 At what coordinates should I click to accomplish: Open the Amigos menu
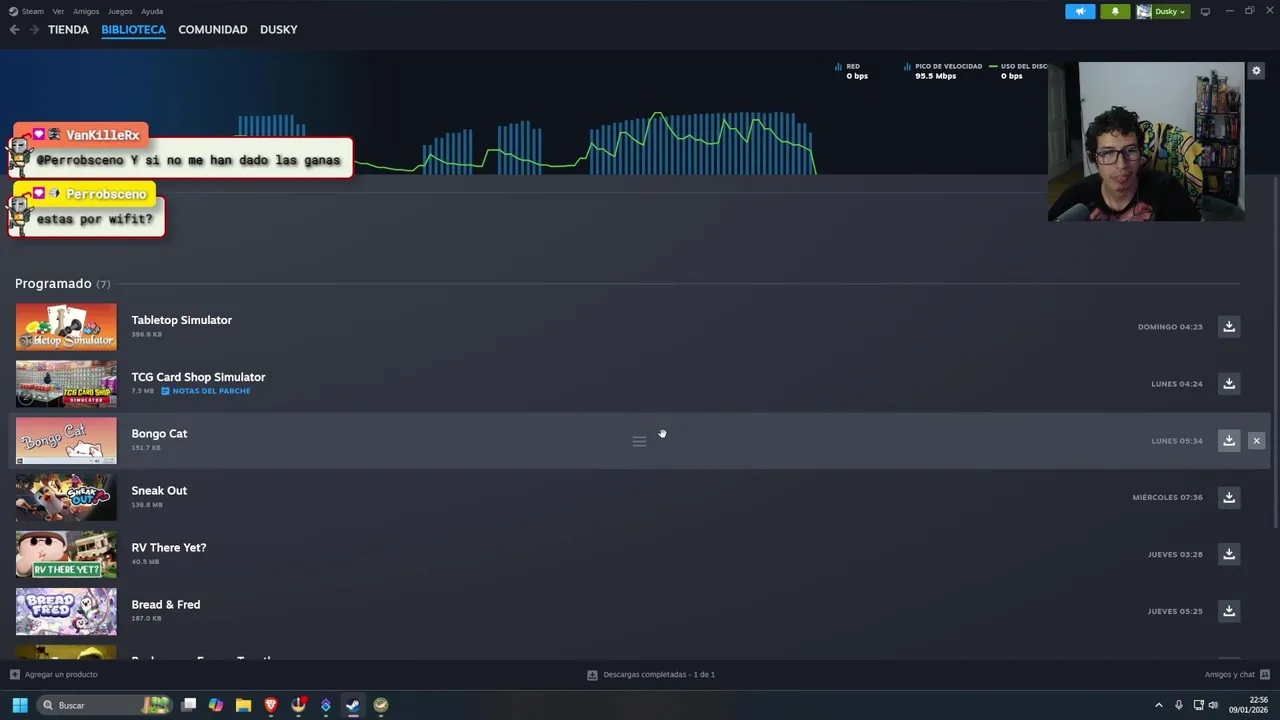tap(86, 12)
